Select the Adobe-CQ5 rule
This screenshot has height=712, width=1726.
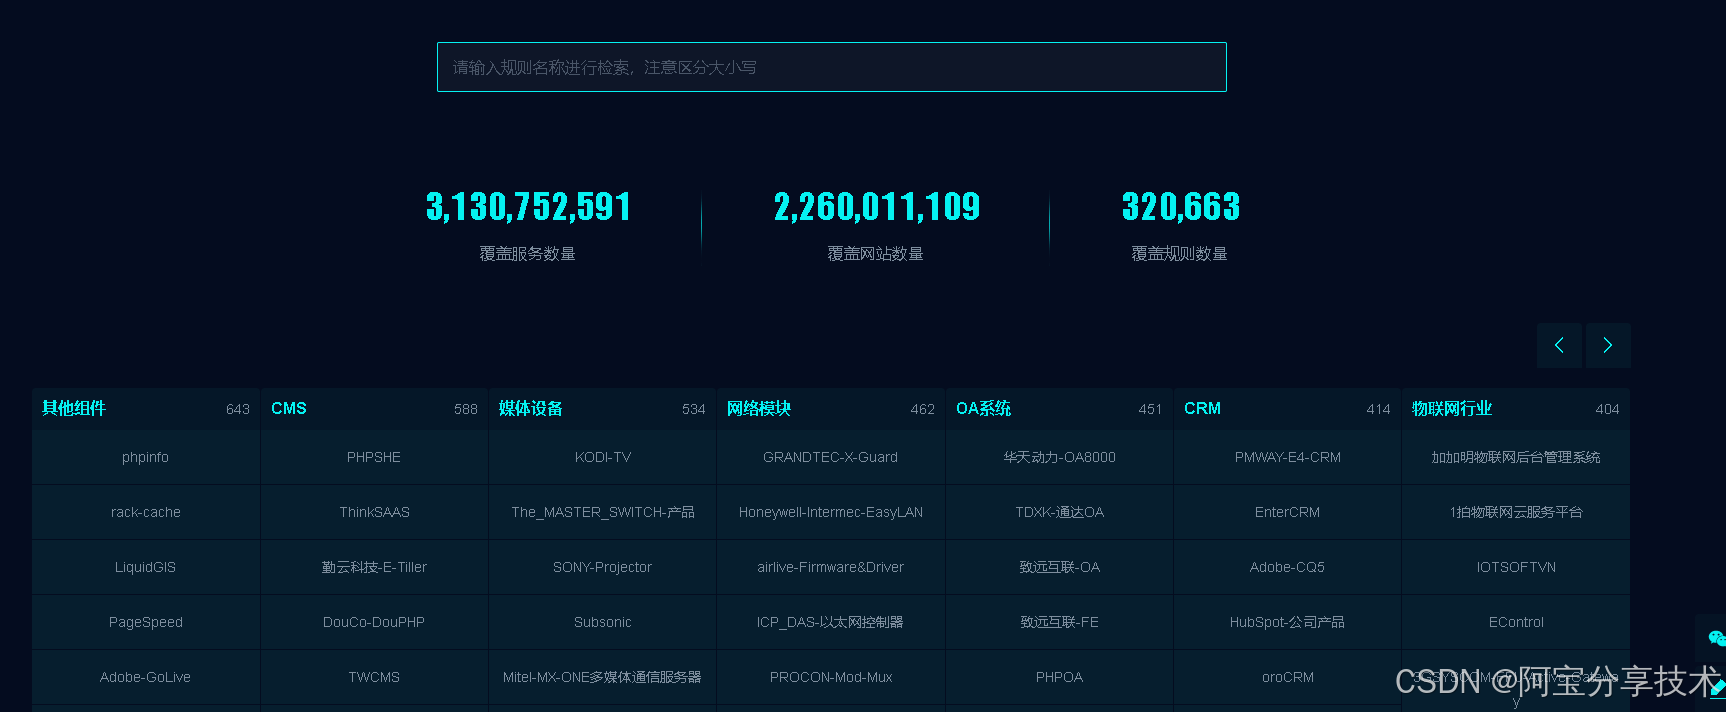coord(1287,567)
